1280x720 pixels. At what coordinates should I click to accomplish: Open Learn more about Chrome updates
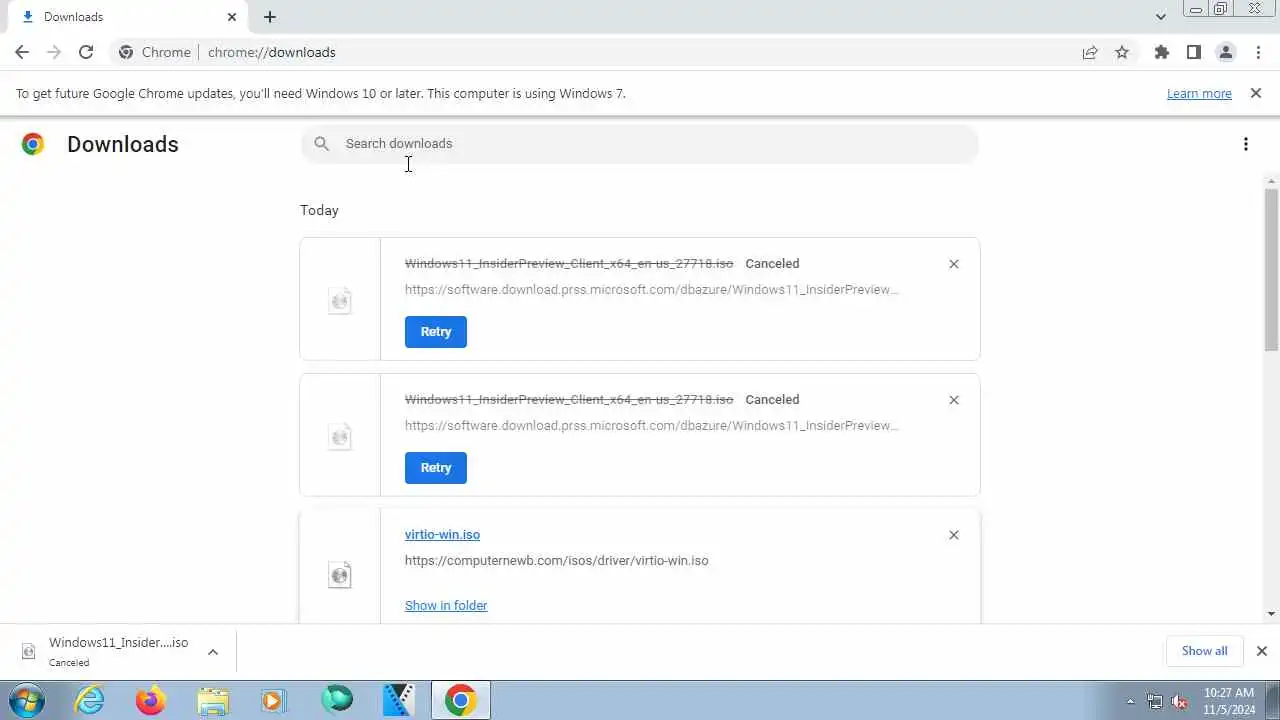tap(1199, 93)
